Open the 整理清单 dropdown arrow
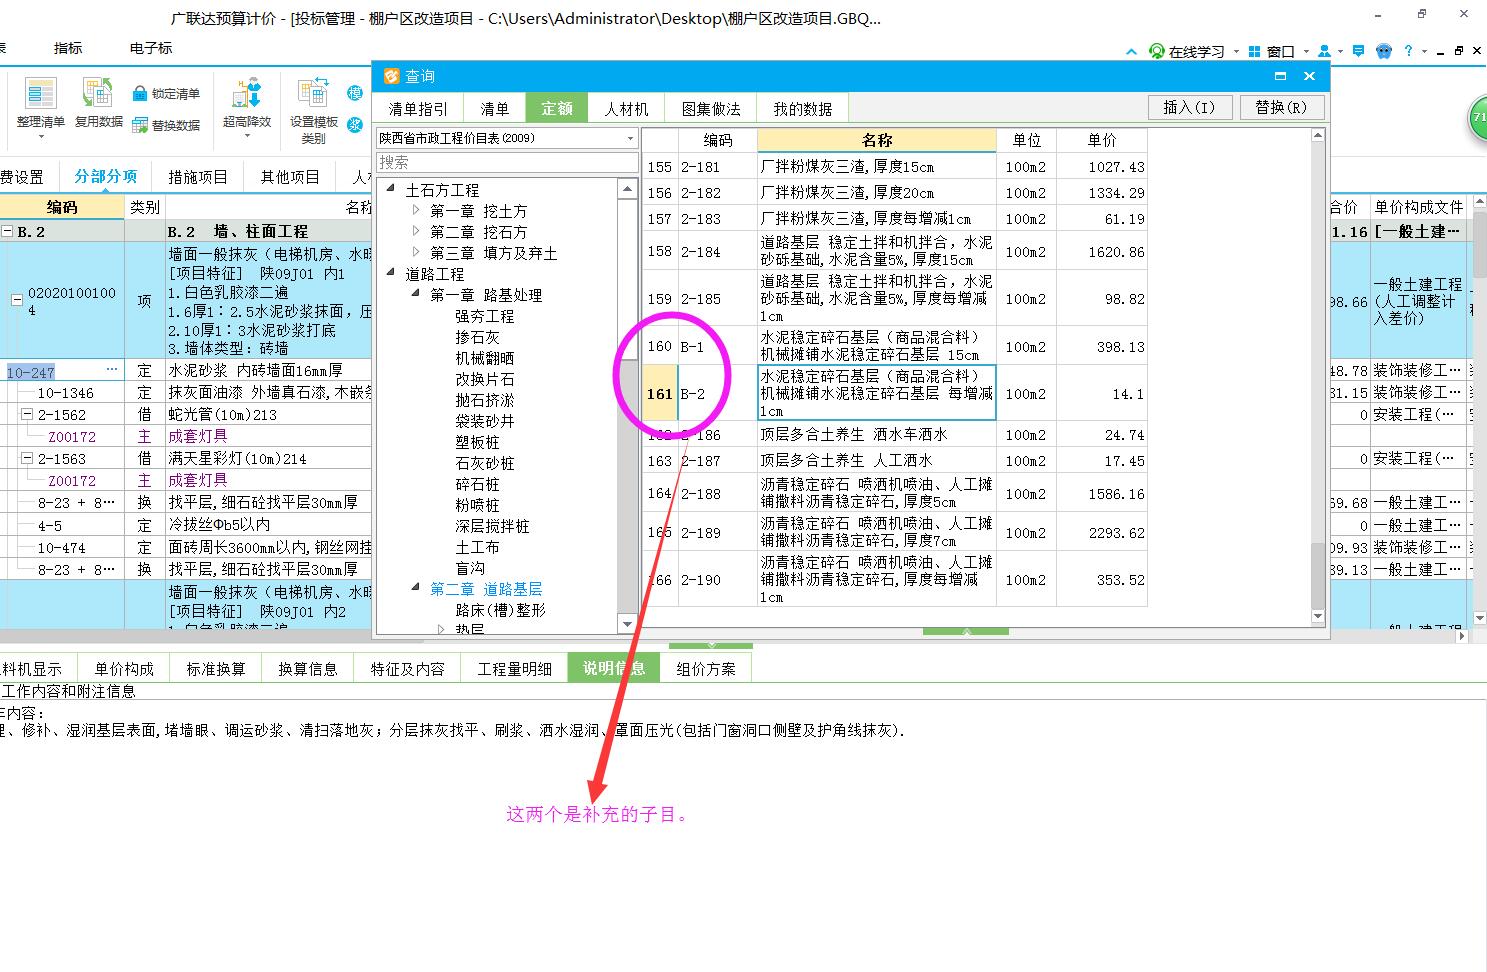 tap(40, 136)
